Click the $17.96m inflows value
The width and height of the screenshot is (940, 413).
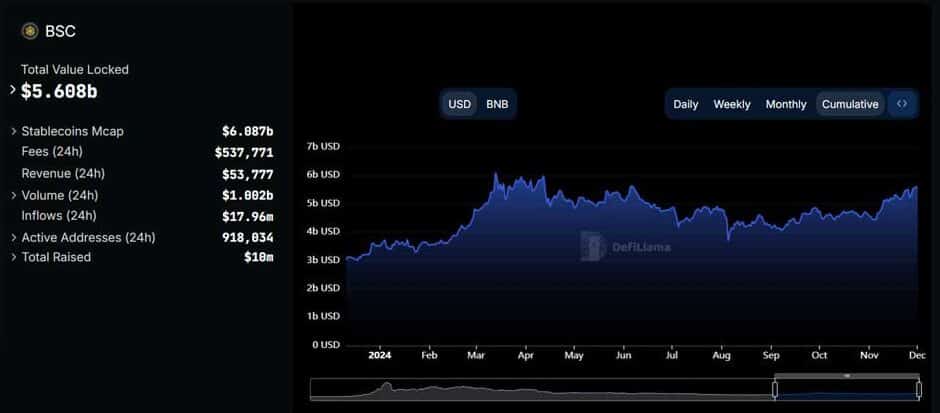(x=248, y=216)
